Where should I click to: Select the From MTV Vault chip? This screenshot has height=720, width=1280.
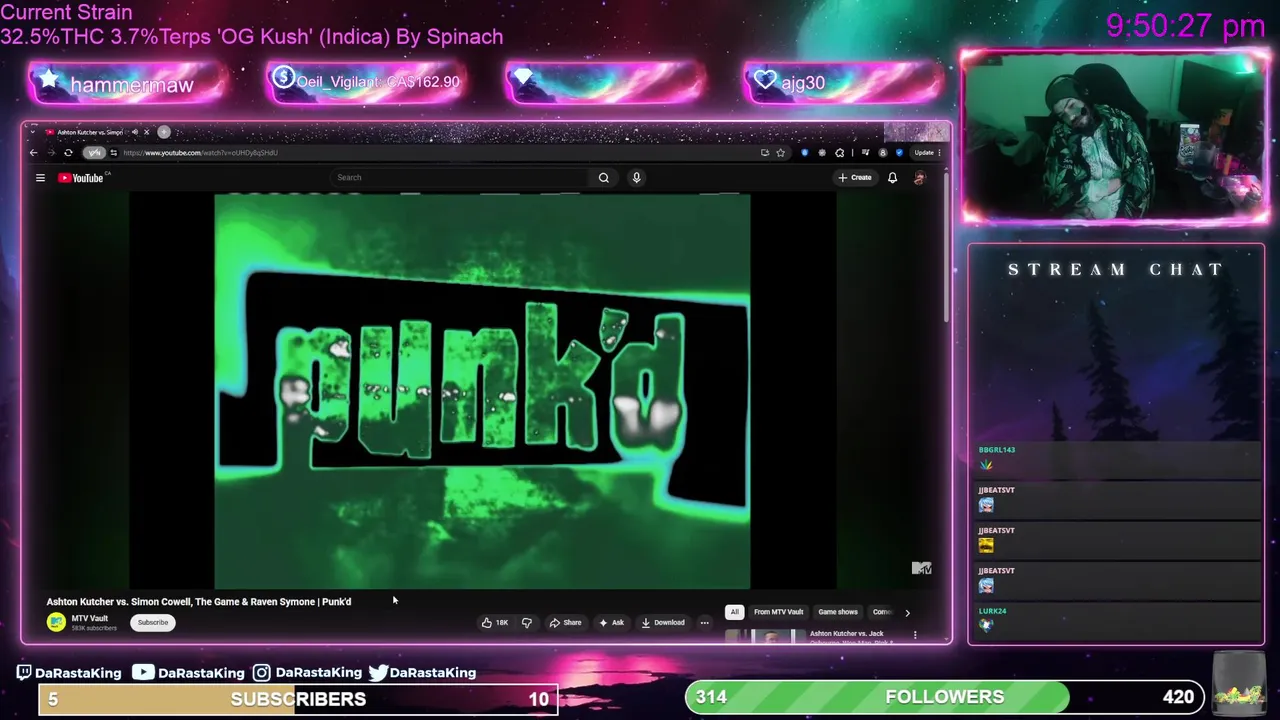[778, 612]
